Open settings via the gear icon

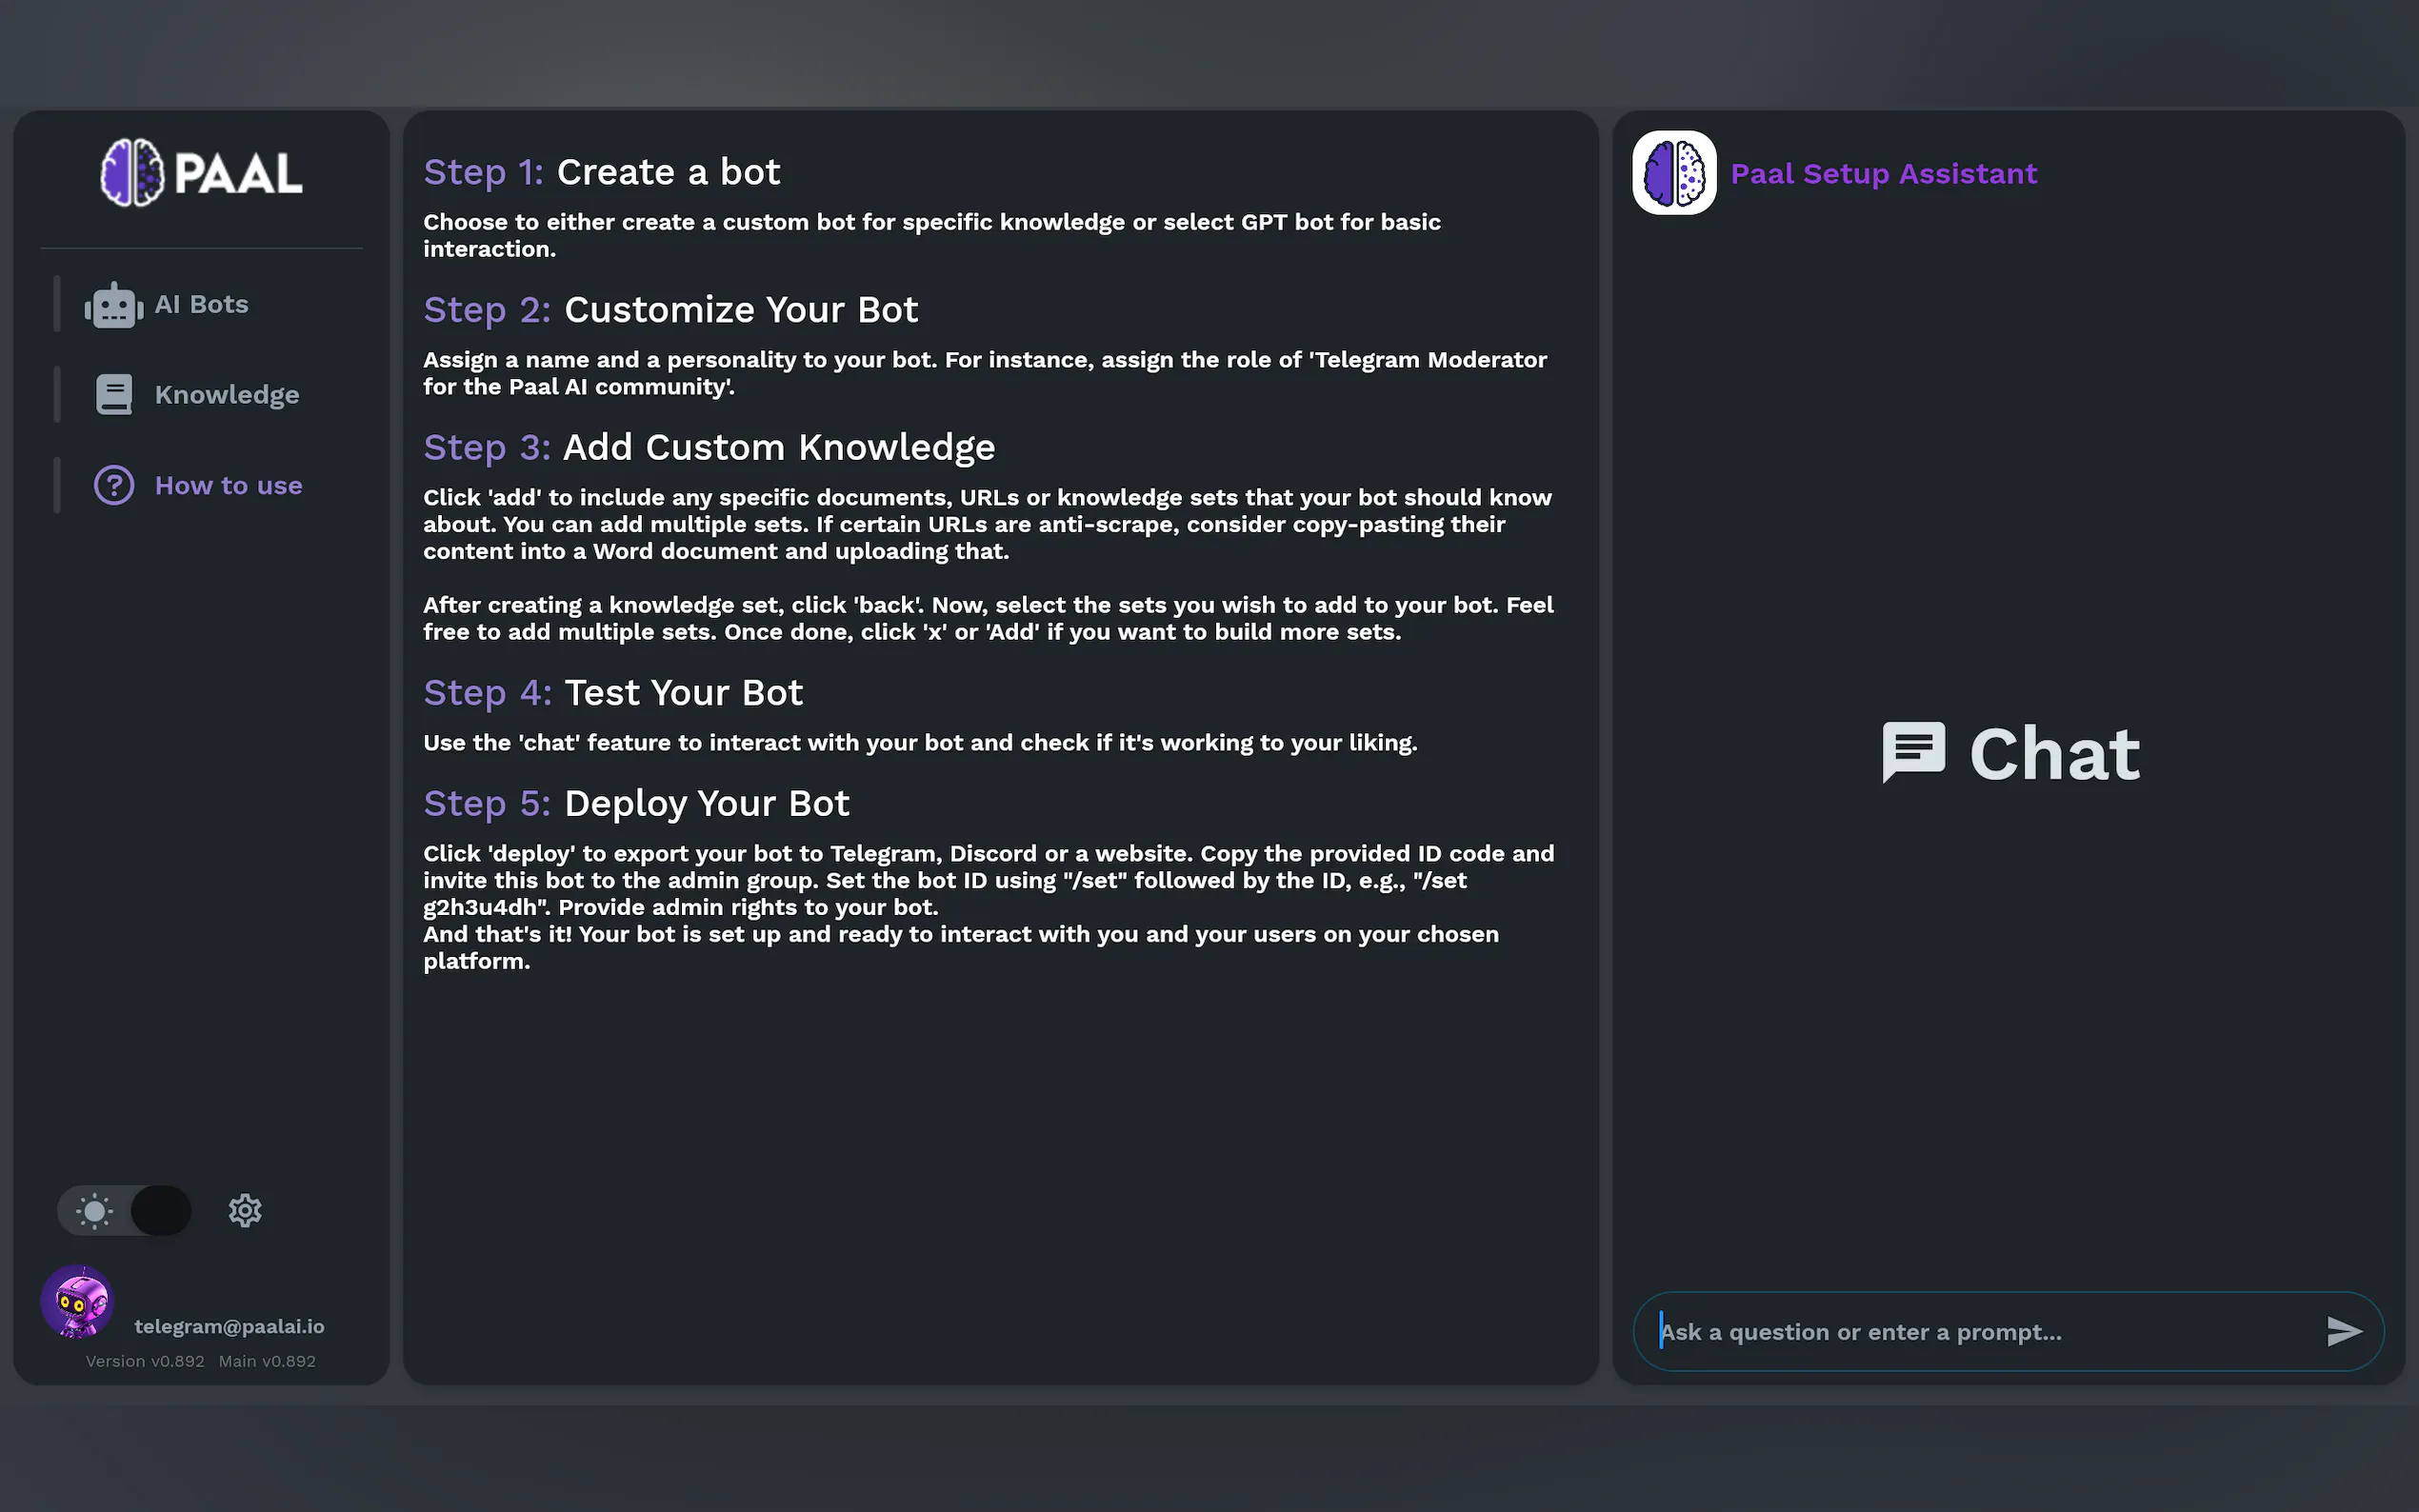[x=245, y=1211]
